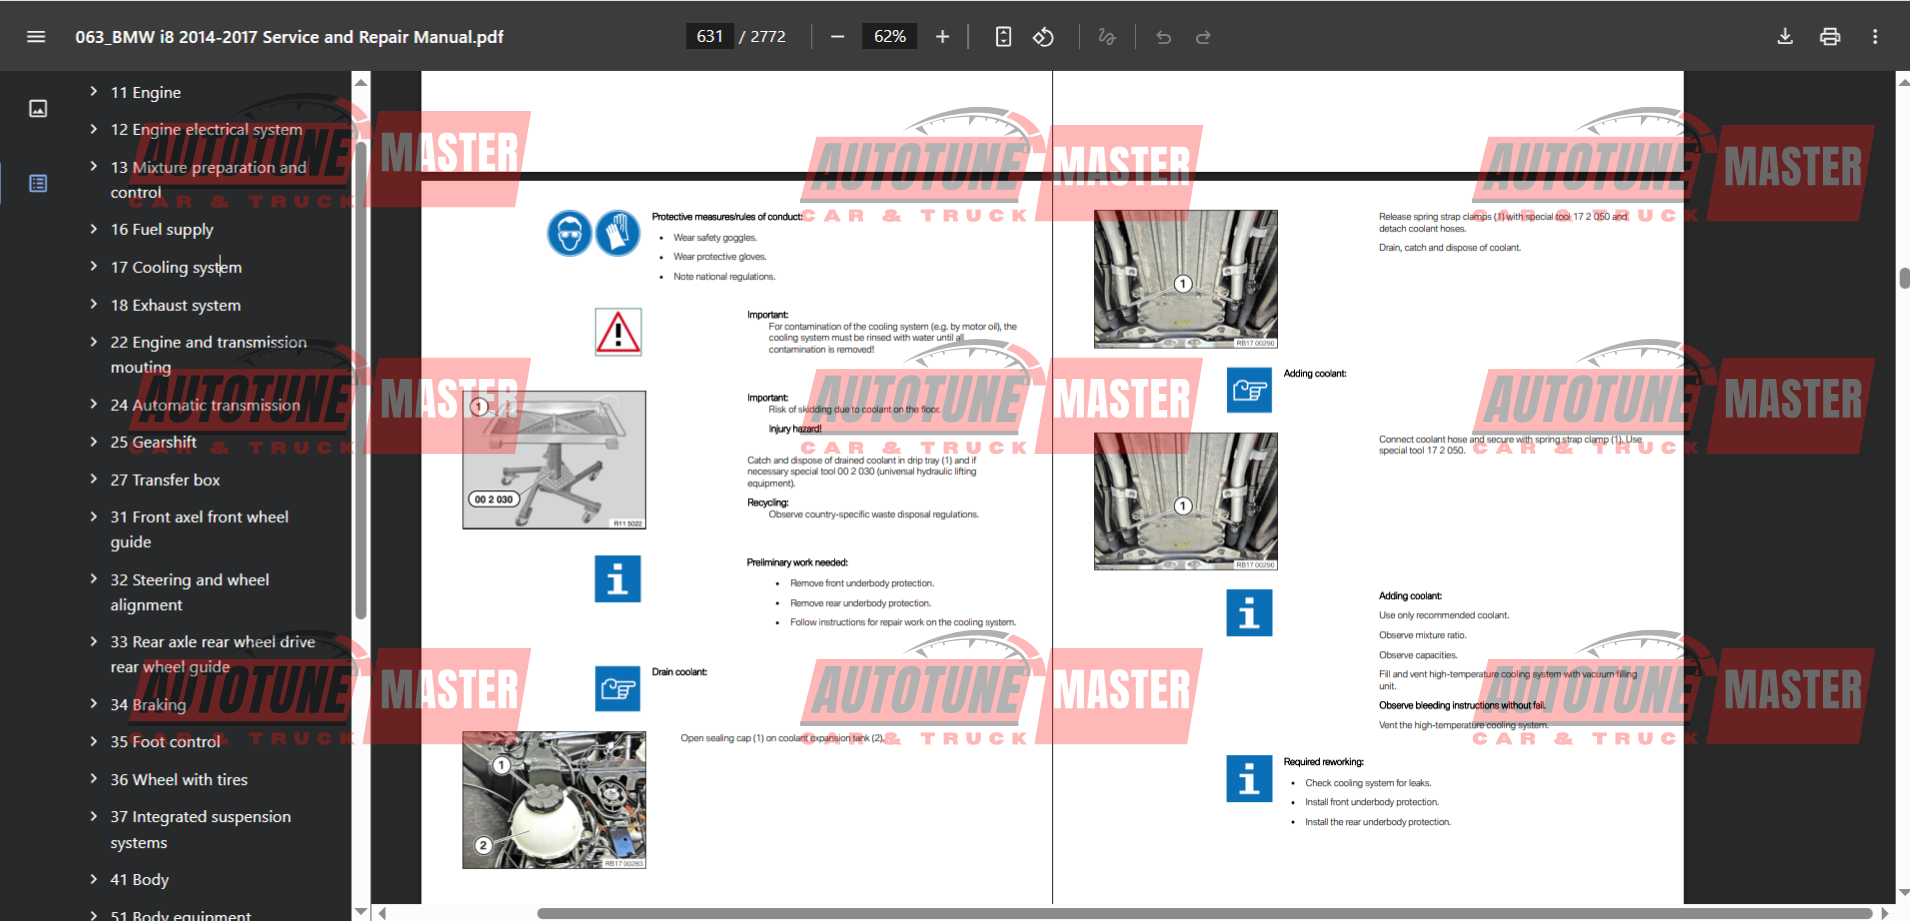
Task: Click the fit to page icon
Action: tap(1003, 37)
